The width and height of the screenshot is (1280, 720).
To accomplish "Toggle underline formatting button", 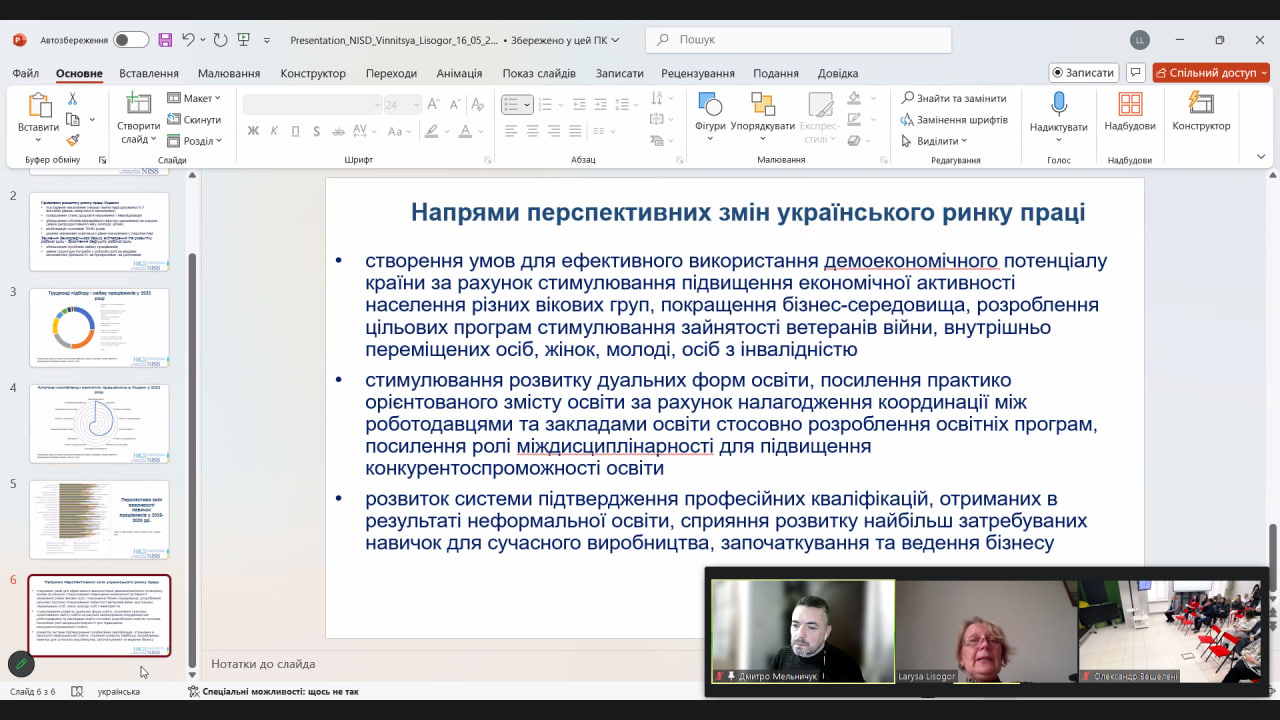I will 296,131.
